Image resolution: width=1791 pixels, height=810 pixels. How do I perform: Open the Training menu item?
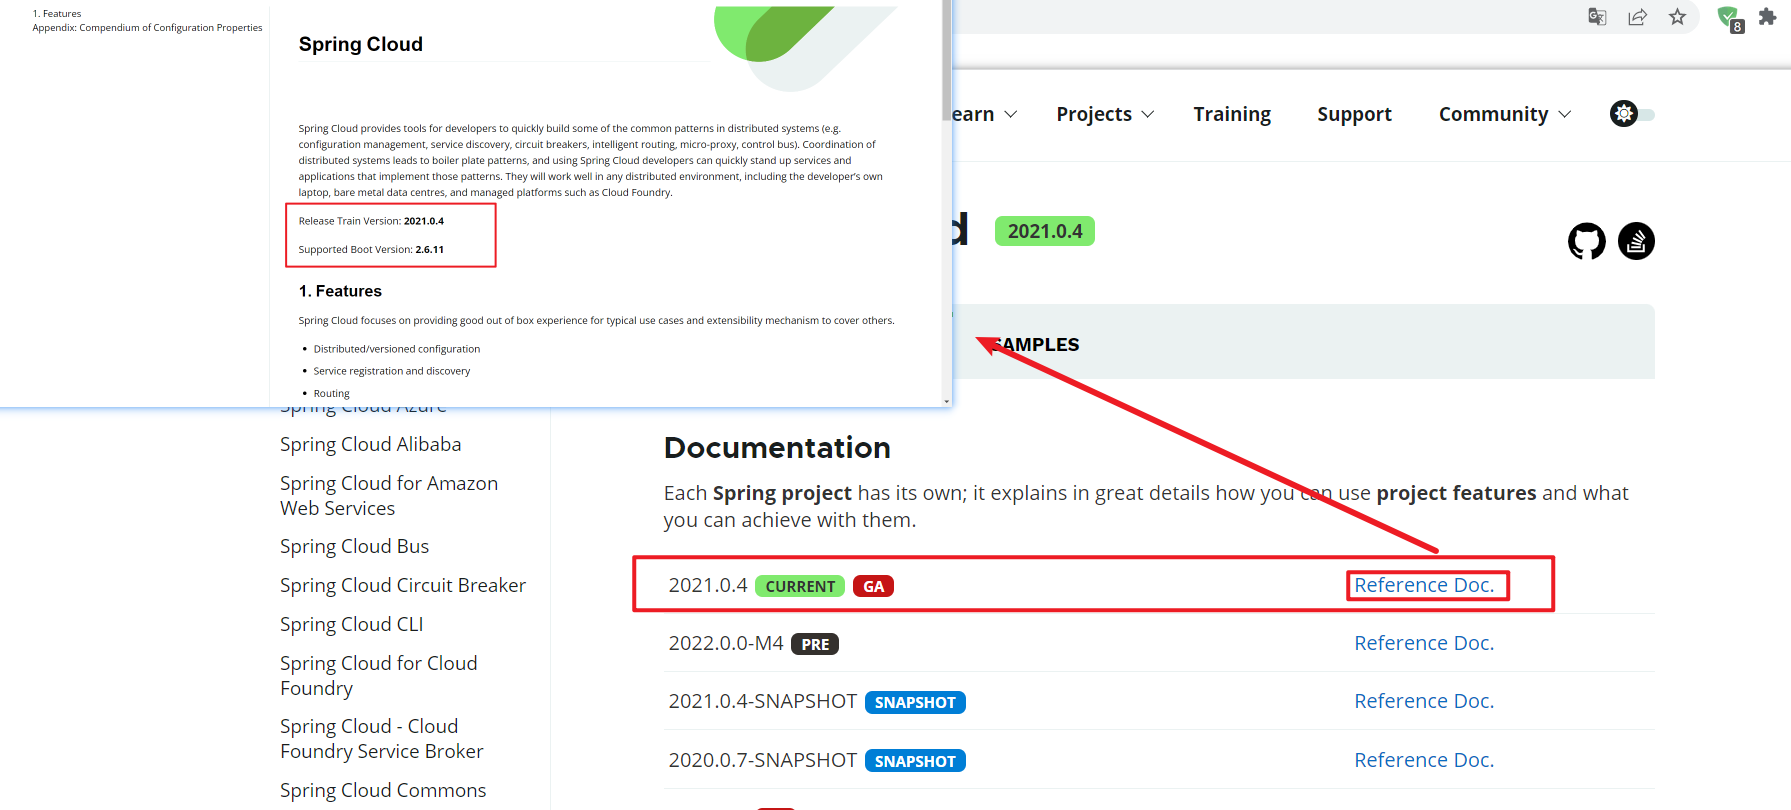(1232, 114)
